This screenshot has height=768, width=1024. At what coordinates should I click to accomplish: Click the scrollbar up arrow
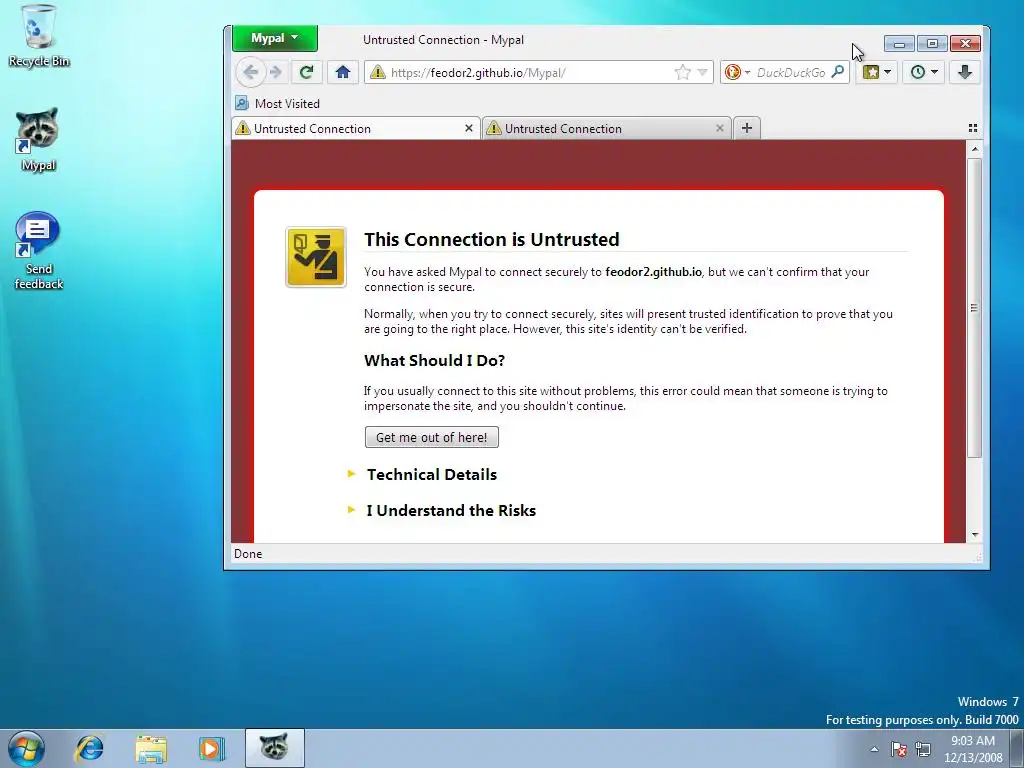click(x=974, y=149)
